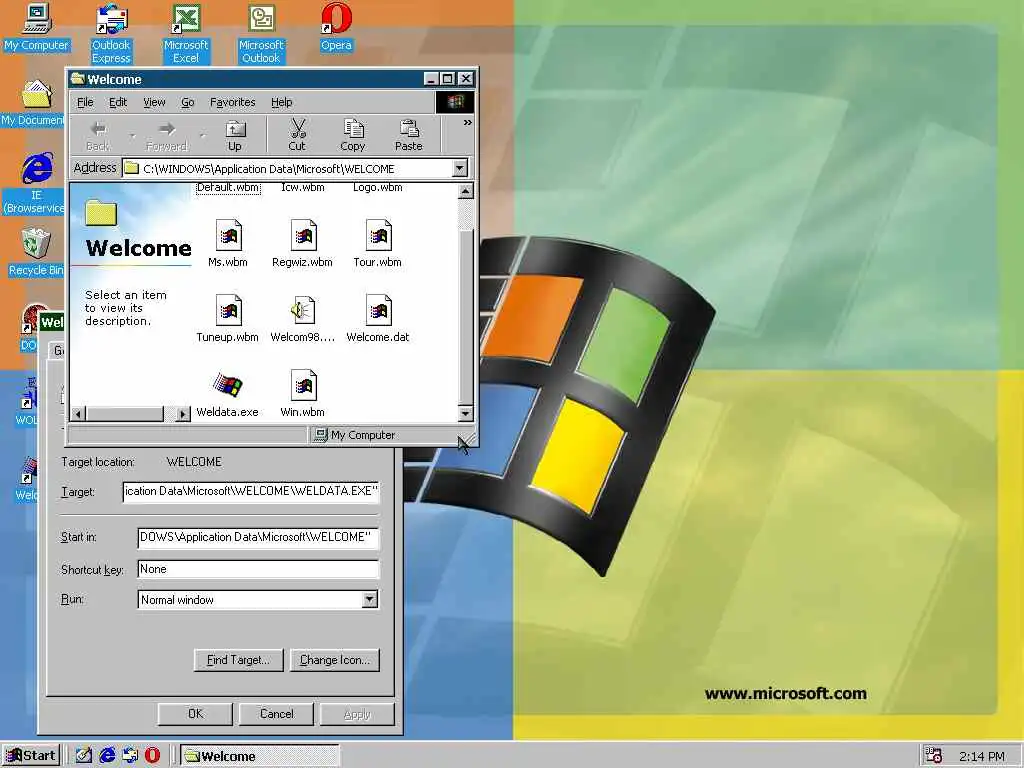Open the Recycle Bin
The width and height of the screenshot is (1024, 768).
[x=35, y=252]
